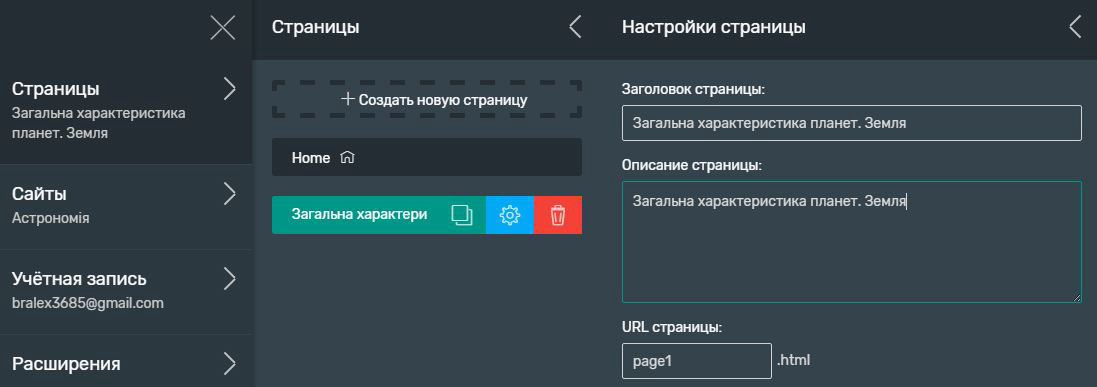Open the Страницы sidebar menu item

click(x=126, y=112)
